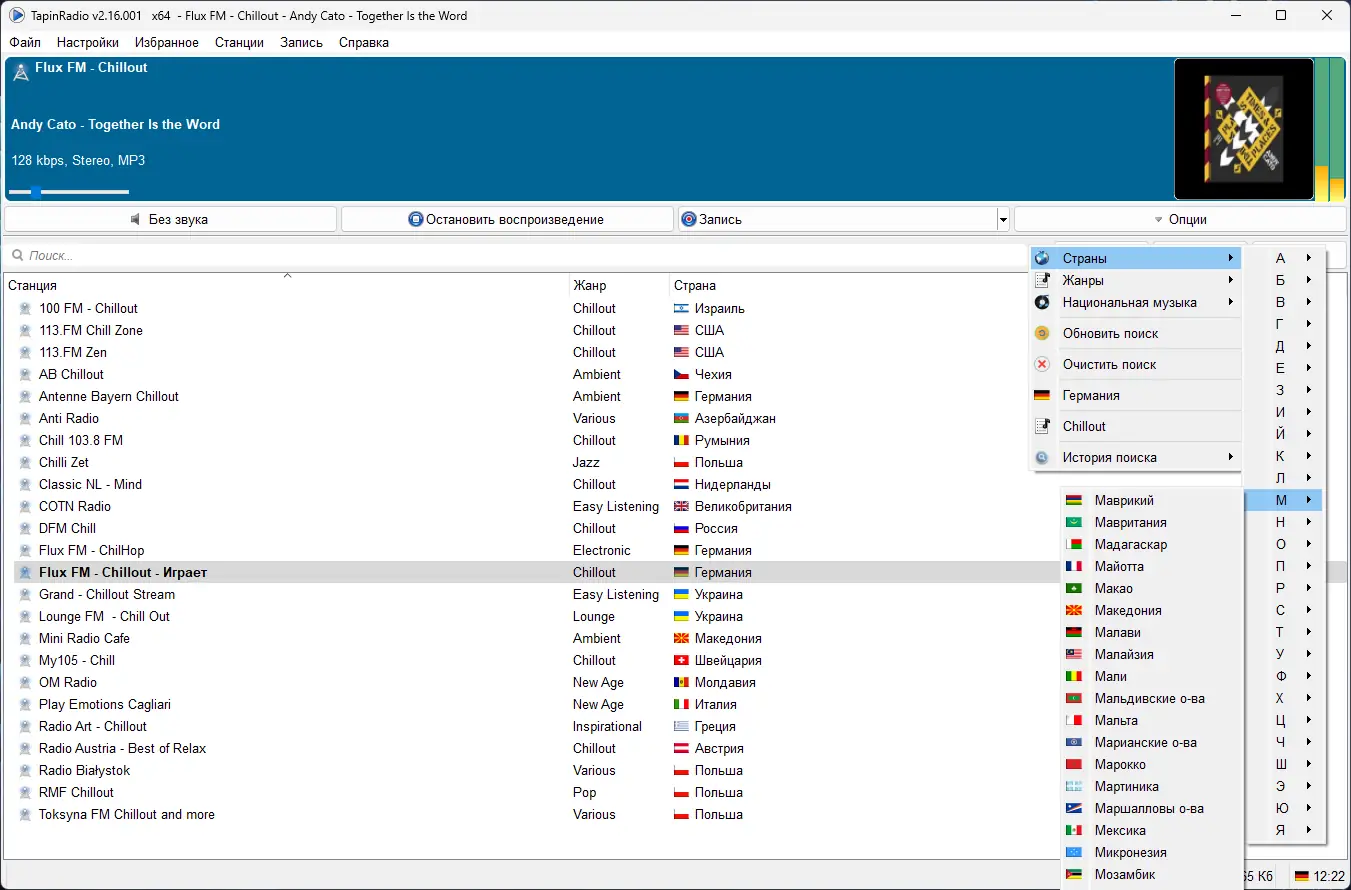Screen dimensions: 1351x890
Task: Open the Настройки menu
Action: click(88, 42)
